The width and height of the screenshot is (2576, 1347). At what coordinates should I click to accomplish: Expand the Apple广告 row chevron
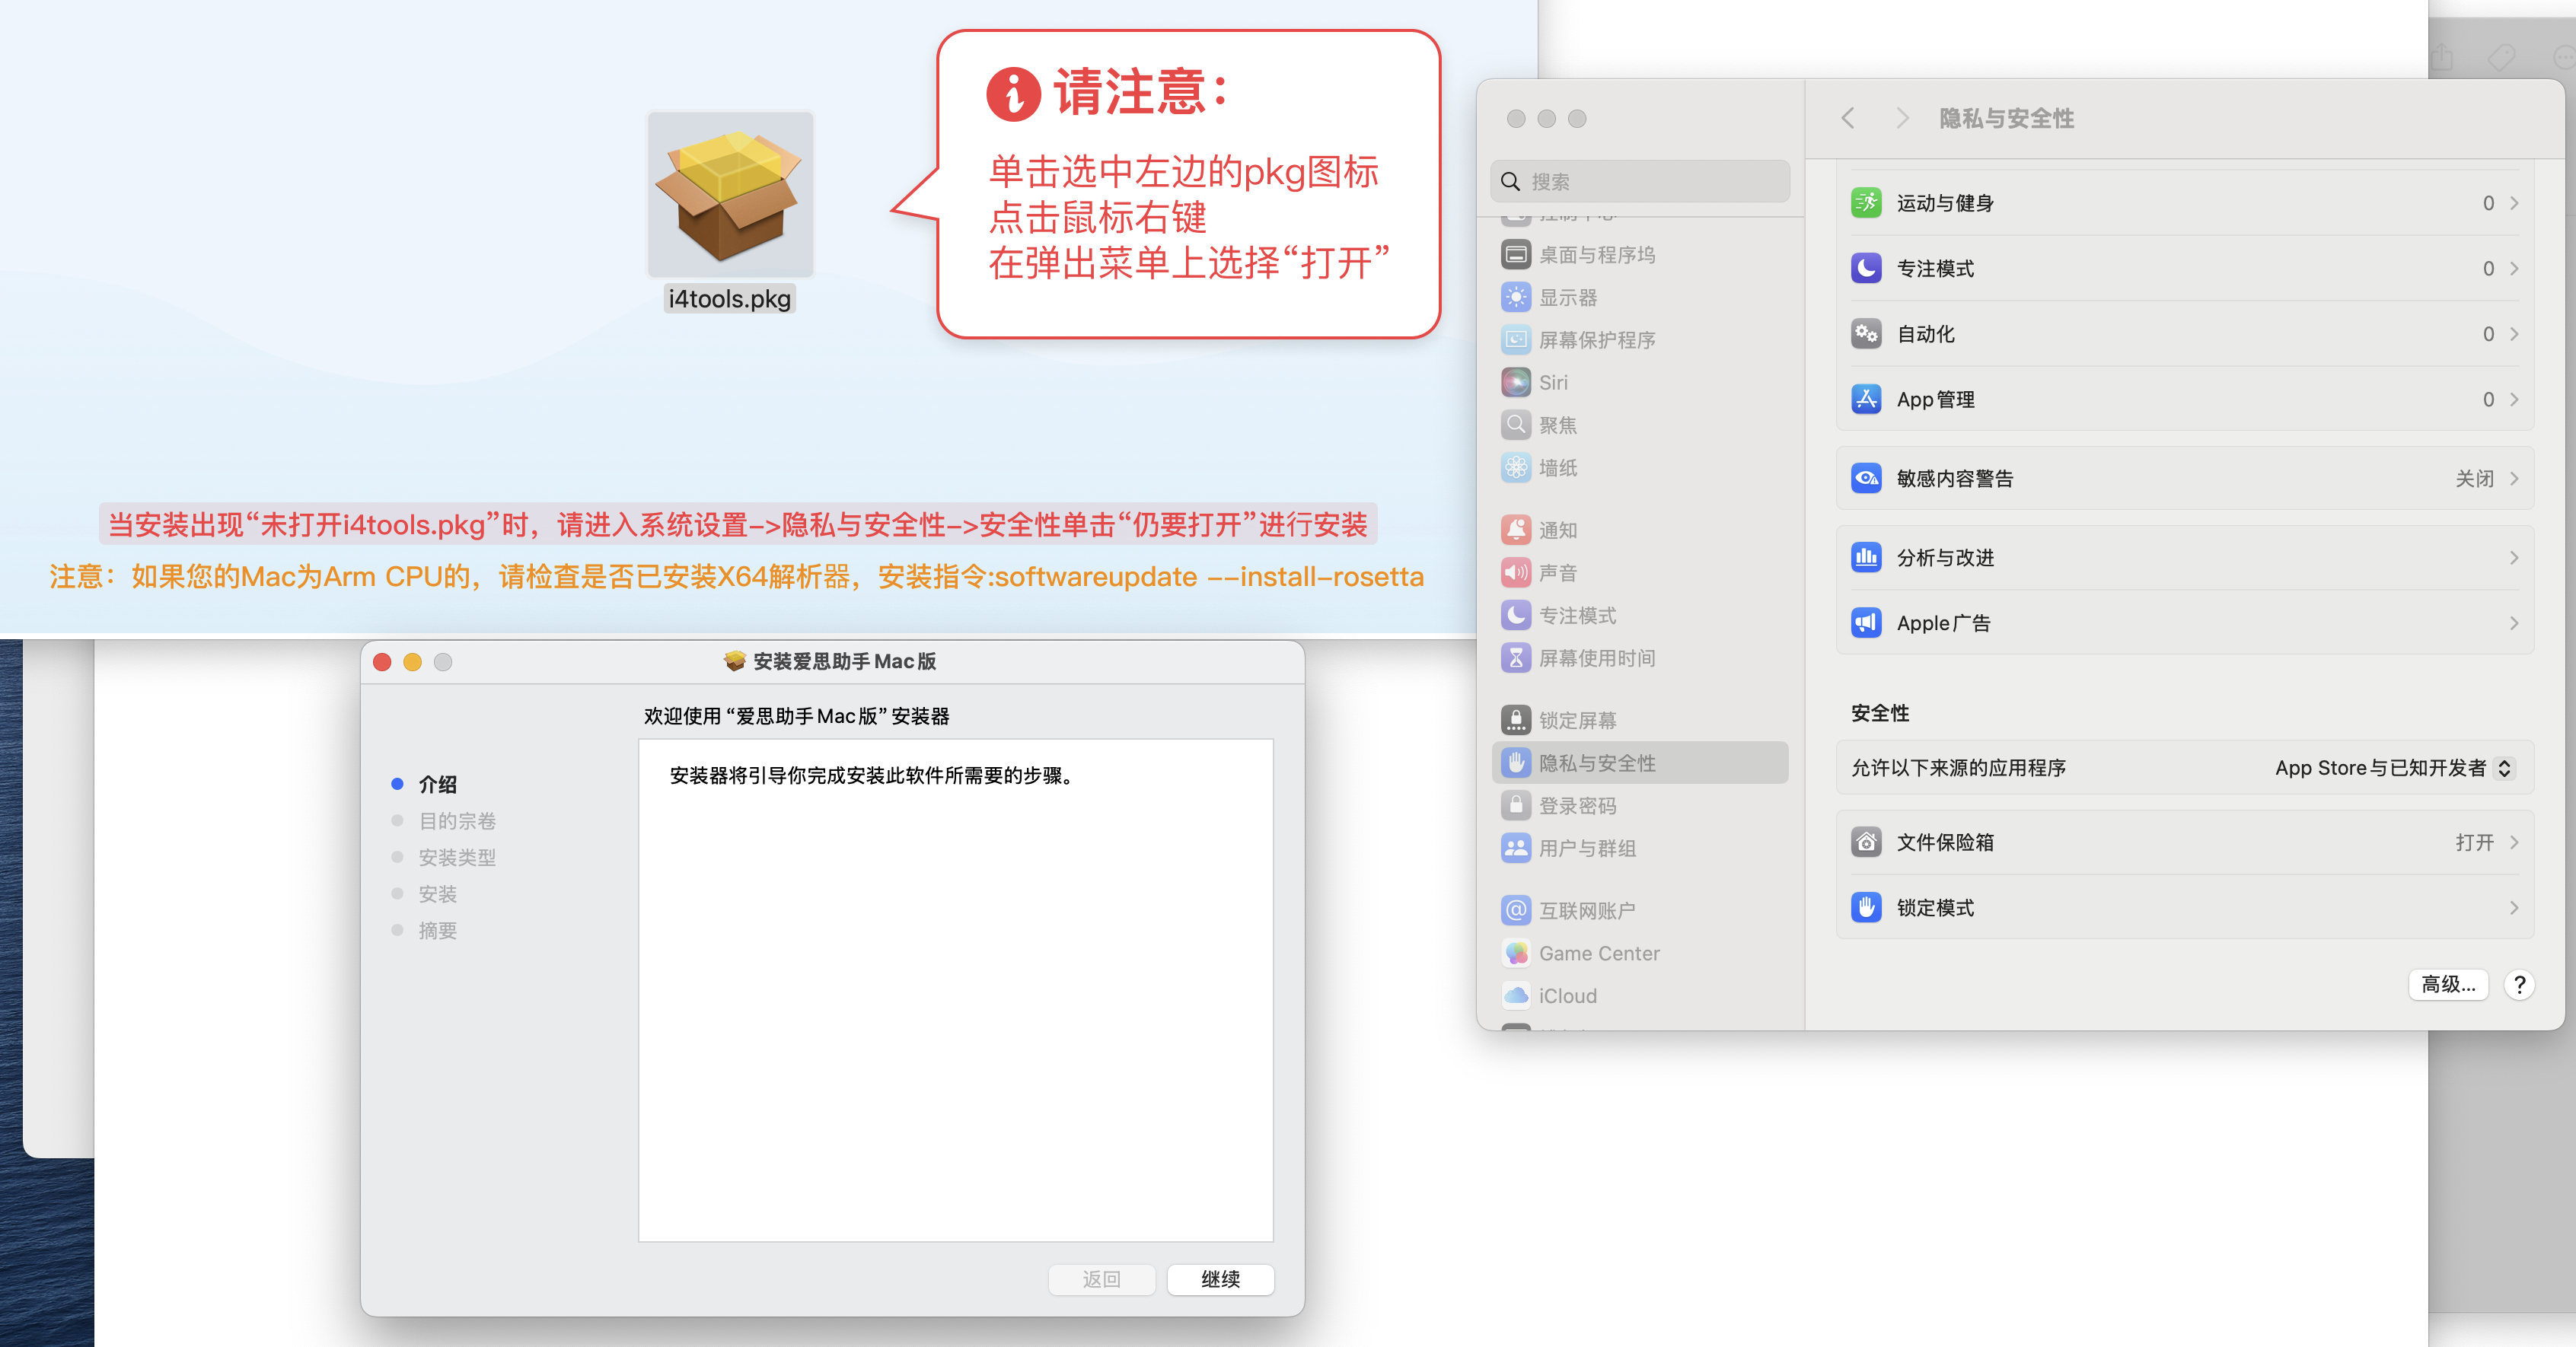tap(2514, 623)
